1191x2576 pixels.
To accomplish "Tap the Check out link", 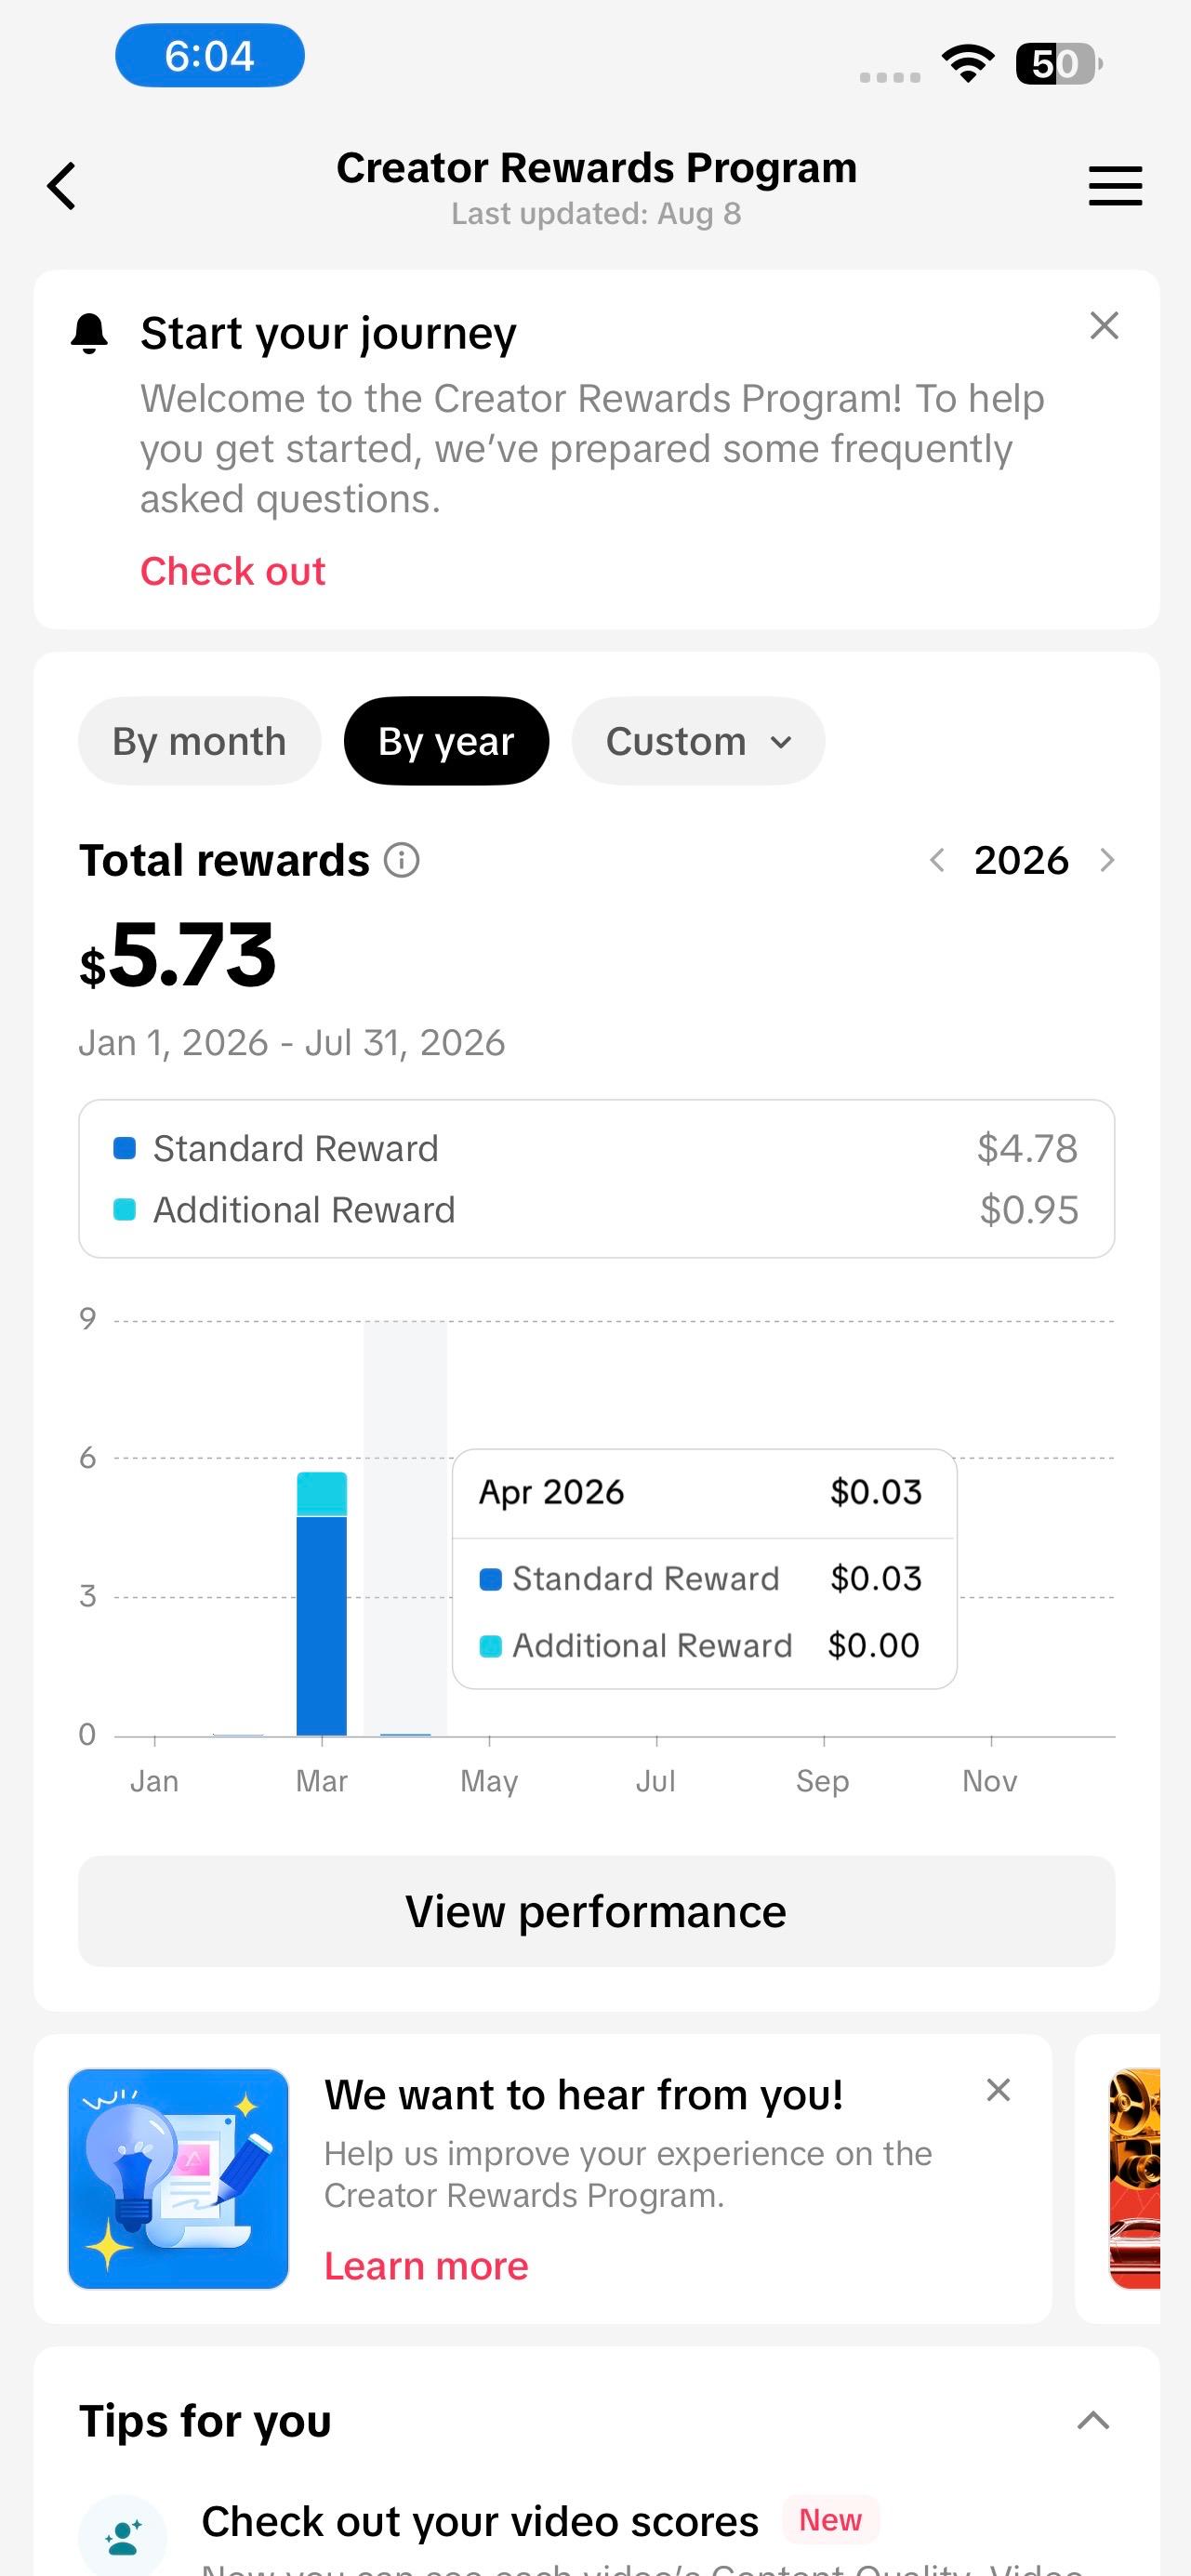I will 233,571.
